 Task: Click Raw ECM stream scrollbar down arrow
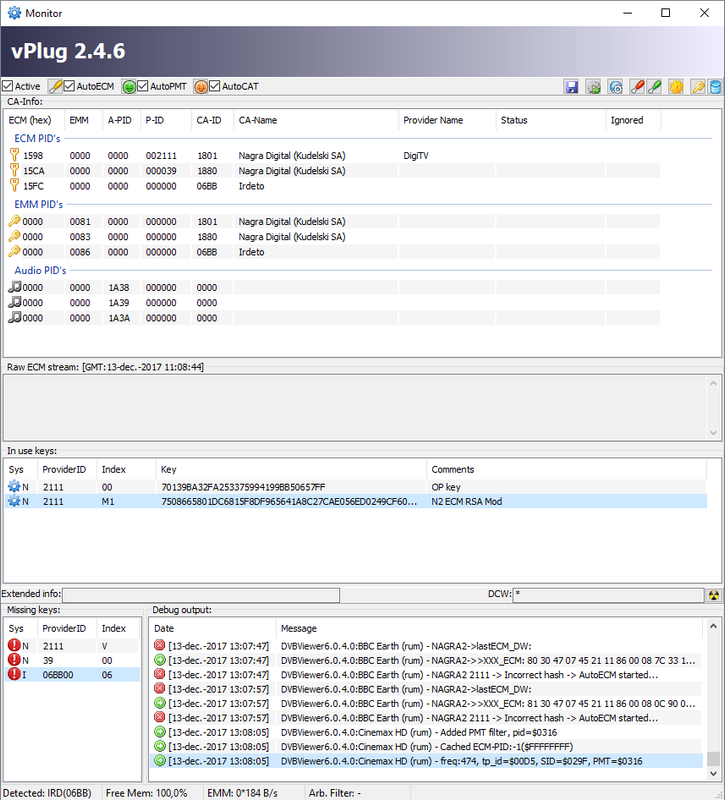[713, 433]
